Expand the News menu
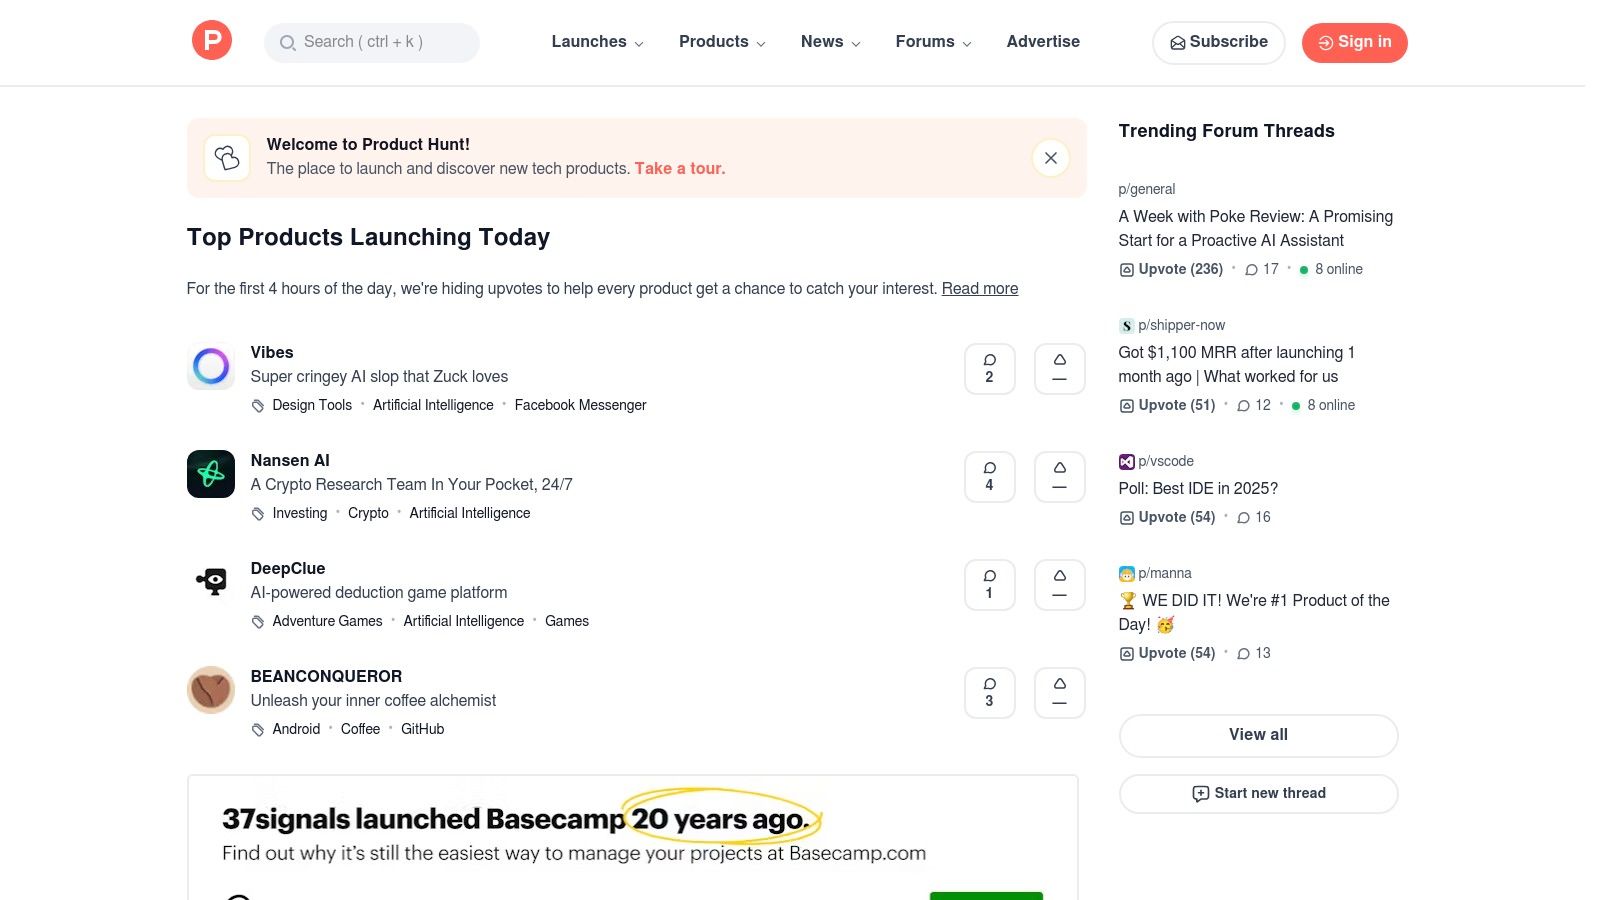 pyautogui.click(x=831, y=42)
